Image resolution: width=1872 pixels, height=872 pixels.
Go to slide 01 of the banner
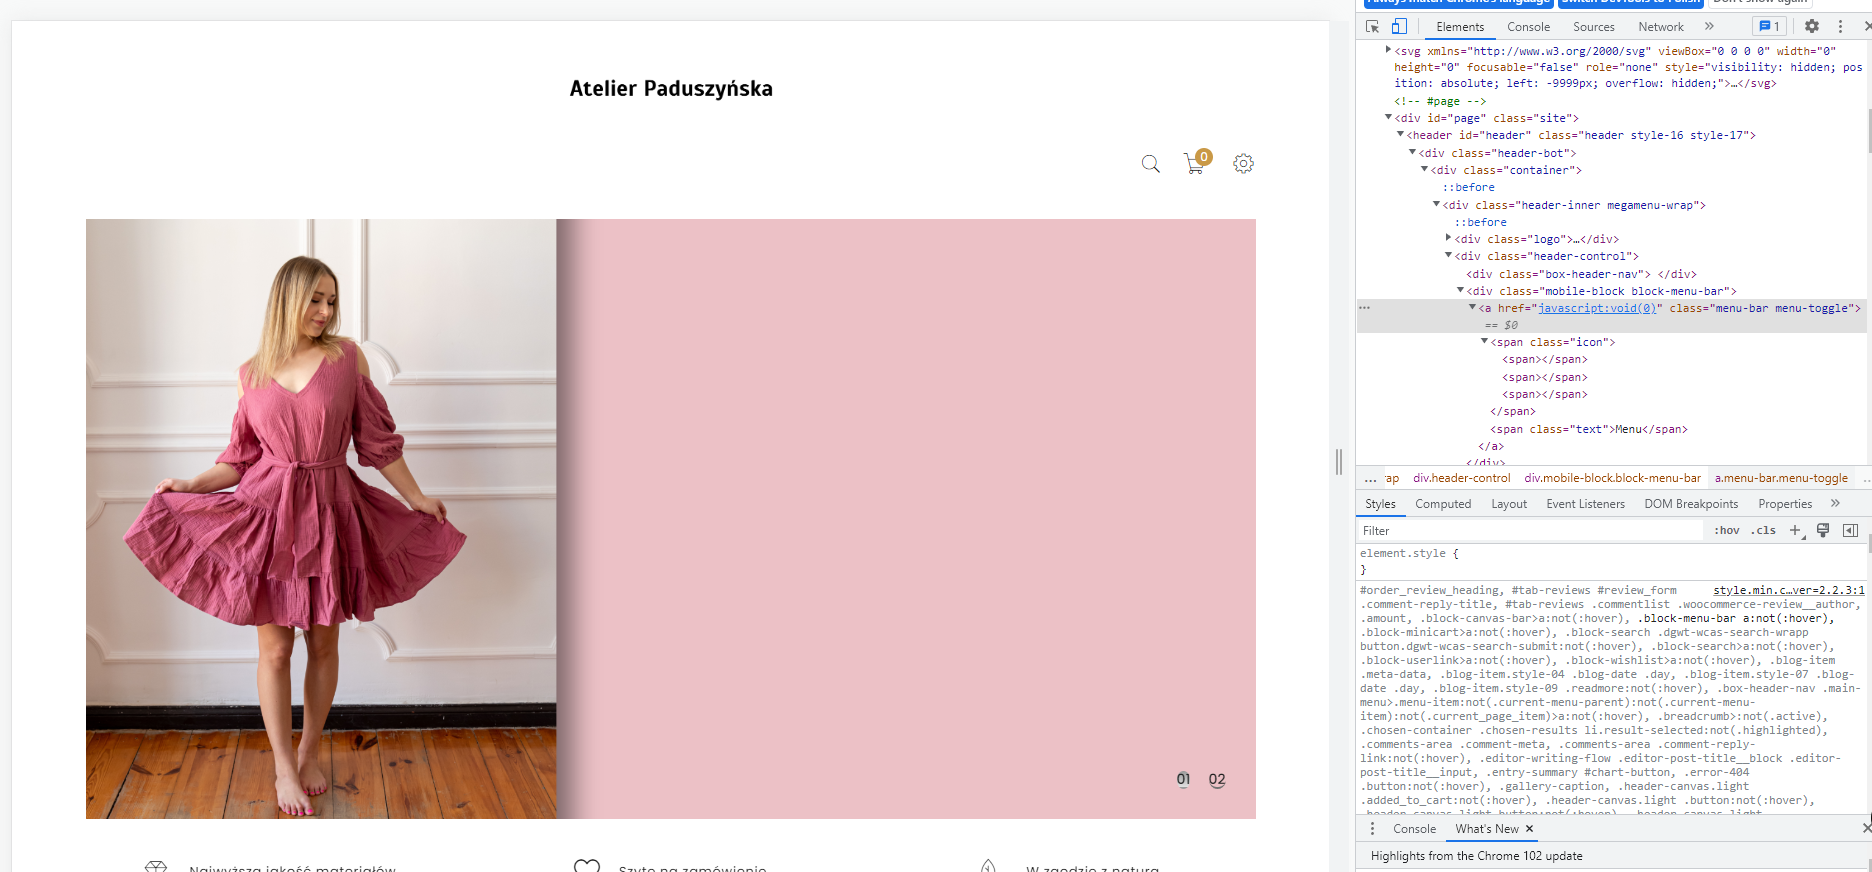(x=1183, y=779)
